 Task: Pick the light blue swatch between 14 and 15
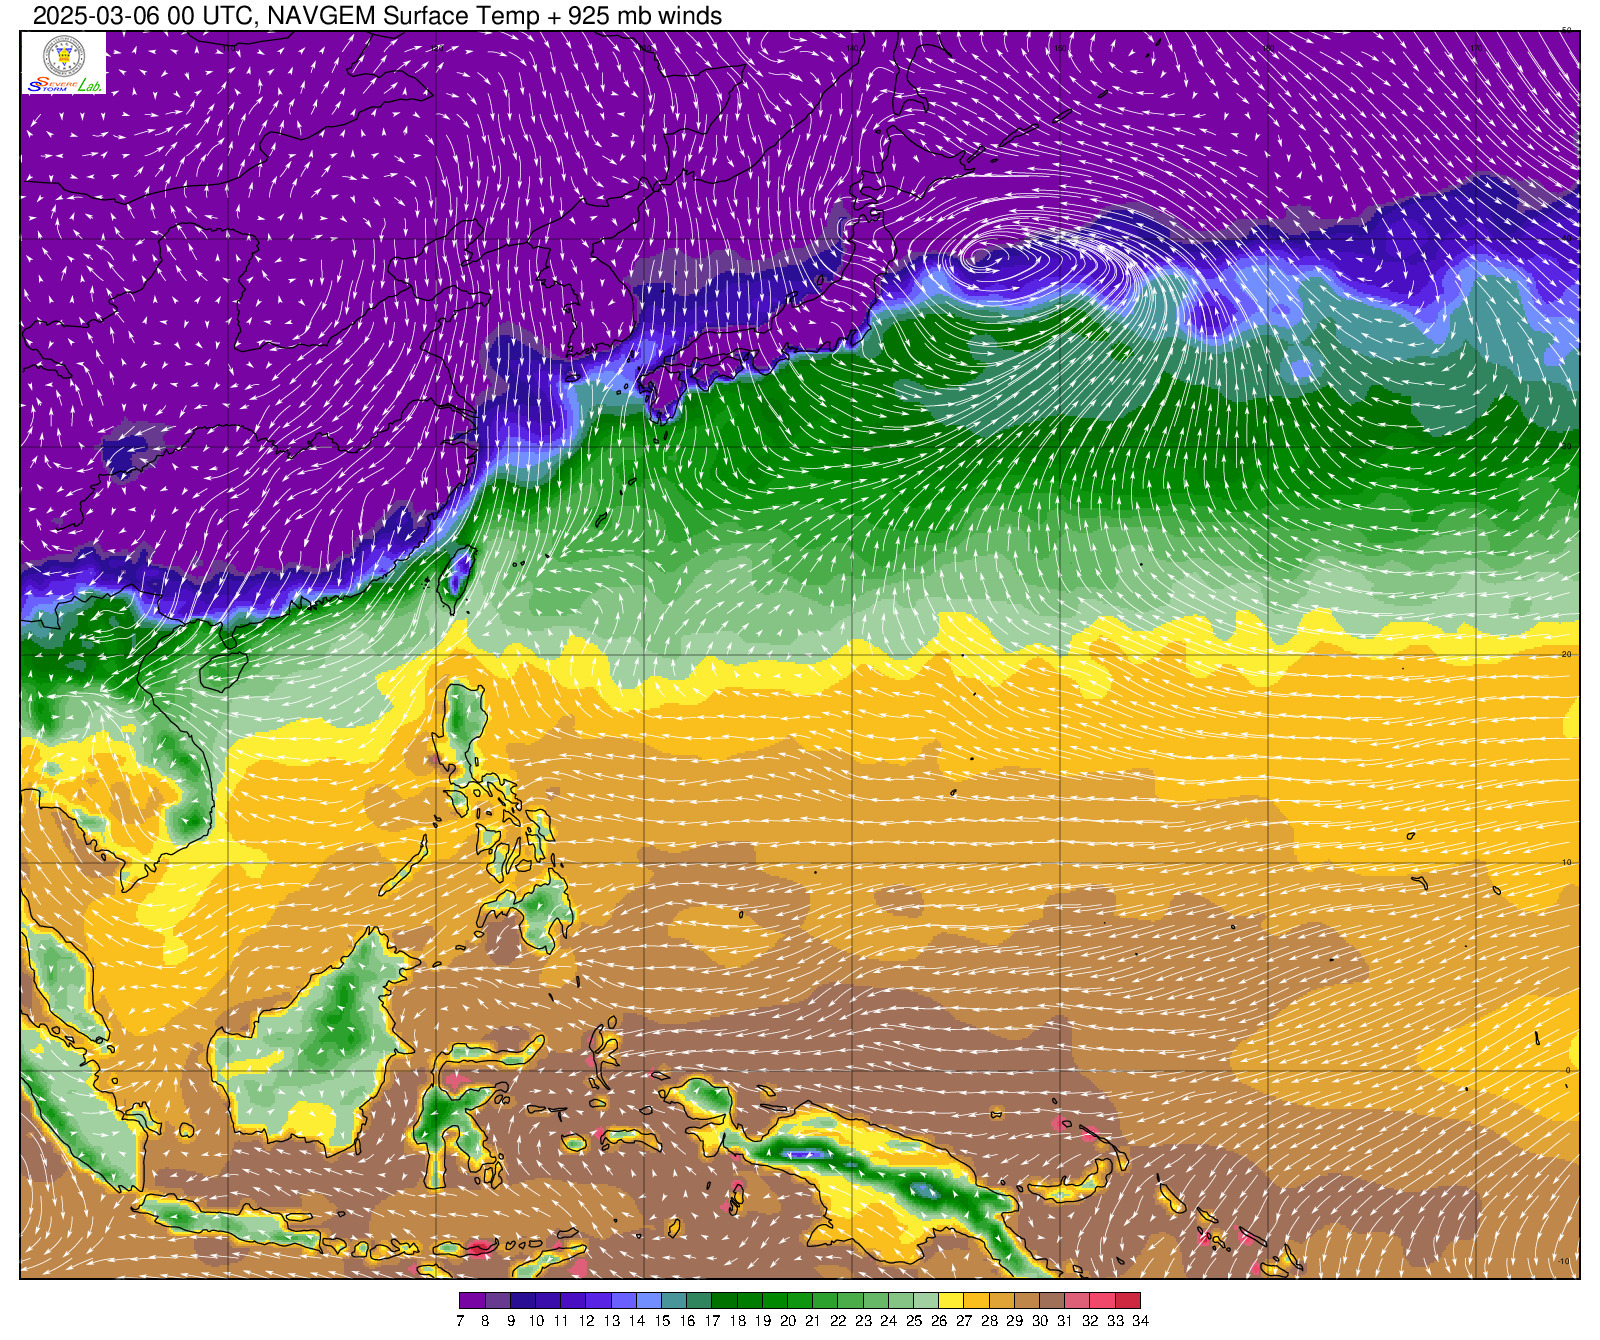[649, 1300]
